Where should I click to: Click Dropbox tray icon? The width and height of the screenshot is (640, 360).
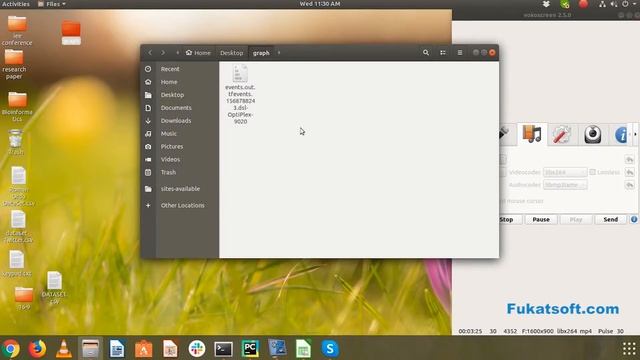(546, 4)
